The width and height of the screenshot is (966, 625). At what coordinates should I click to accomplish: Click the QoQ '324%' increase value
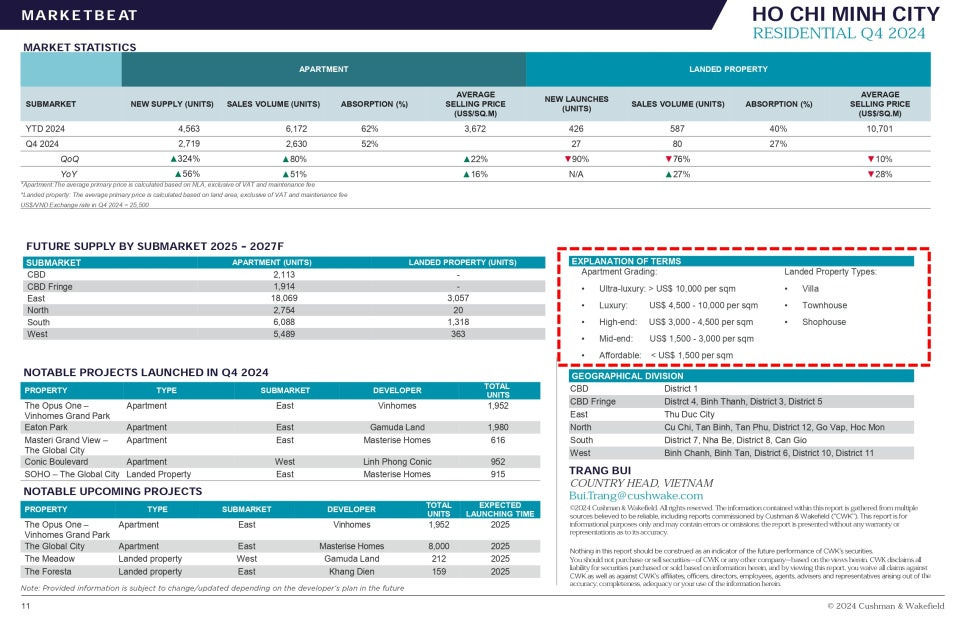click(x=185, y=159)
